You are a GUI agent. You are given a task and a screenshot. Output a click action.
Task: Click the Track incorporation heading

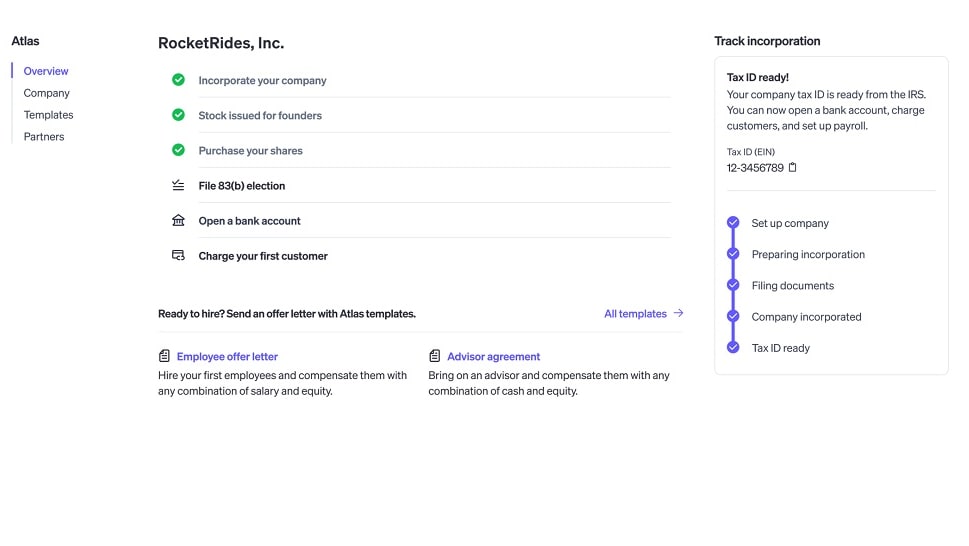(x=767, y=41)
